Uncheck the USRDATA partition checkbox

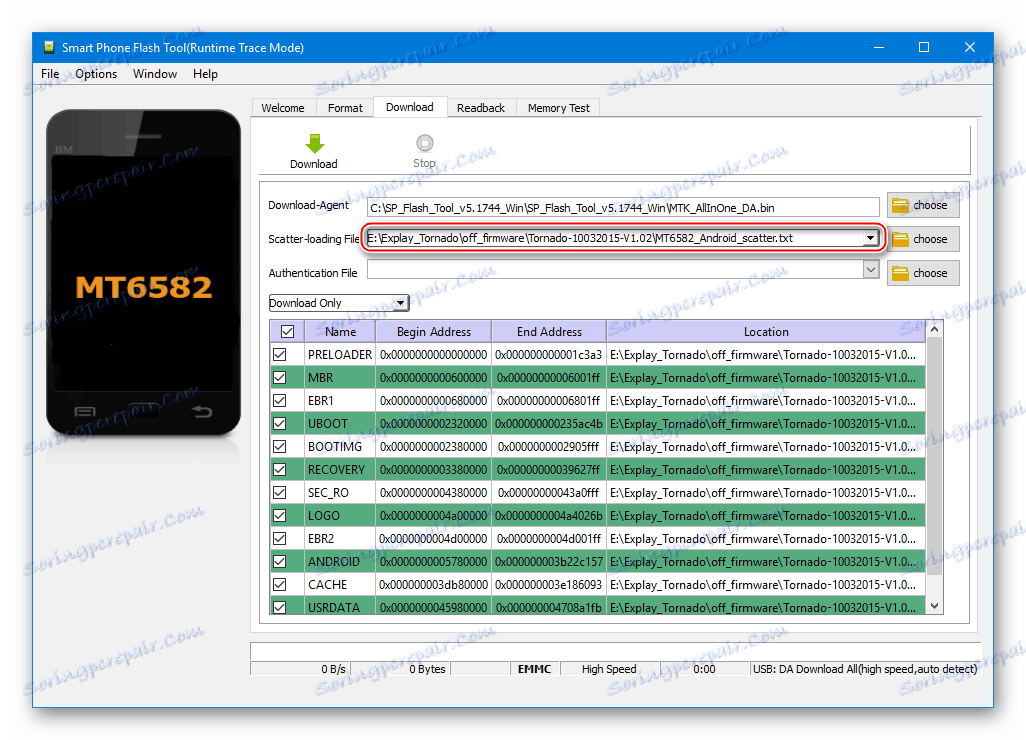coord(280,607)
